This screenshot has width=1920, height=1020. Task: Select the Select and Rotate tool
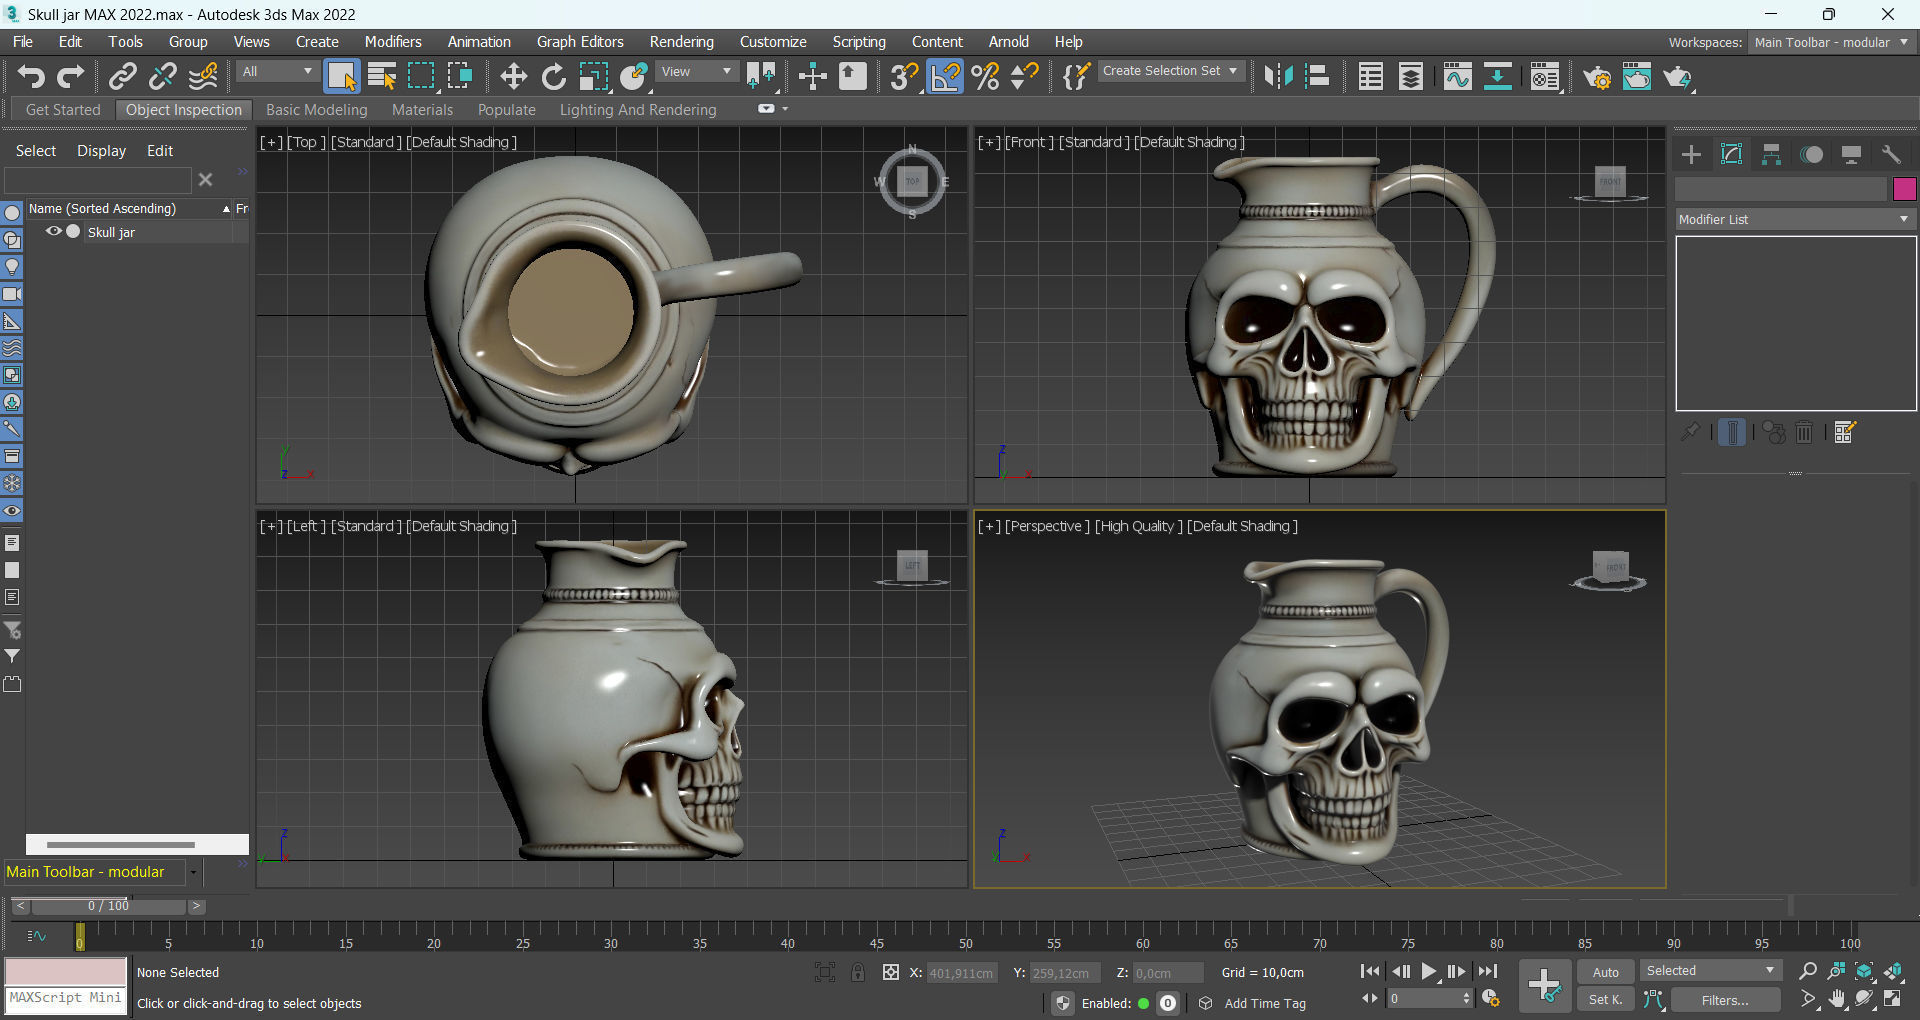click(553, 77)
